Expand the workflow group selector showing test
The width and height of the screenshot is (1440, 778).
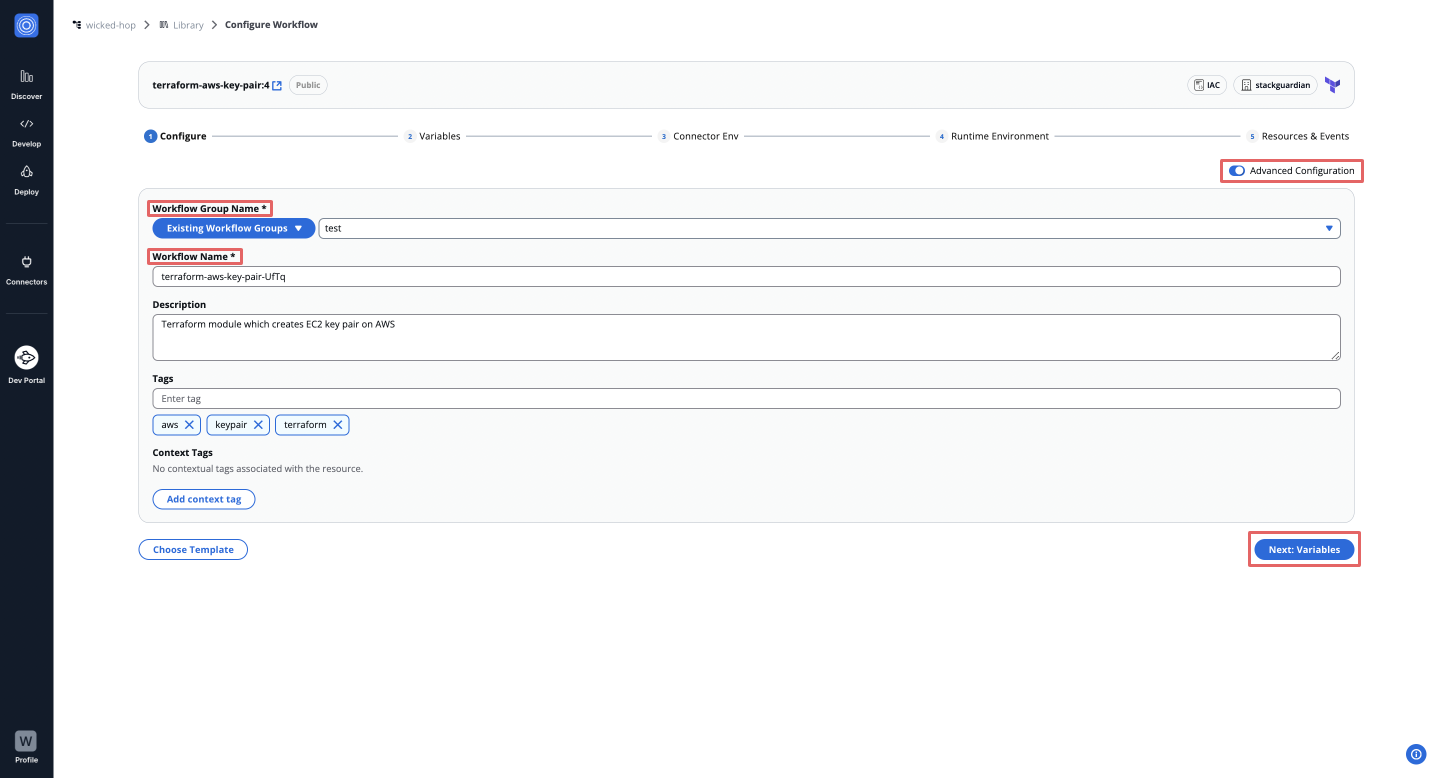click(x=1328, y=228)
